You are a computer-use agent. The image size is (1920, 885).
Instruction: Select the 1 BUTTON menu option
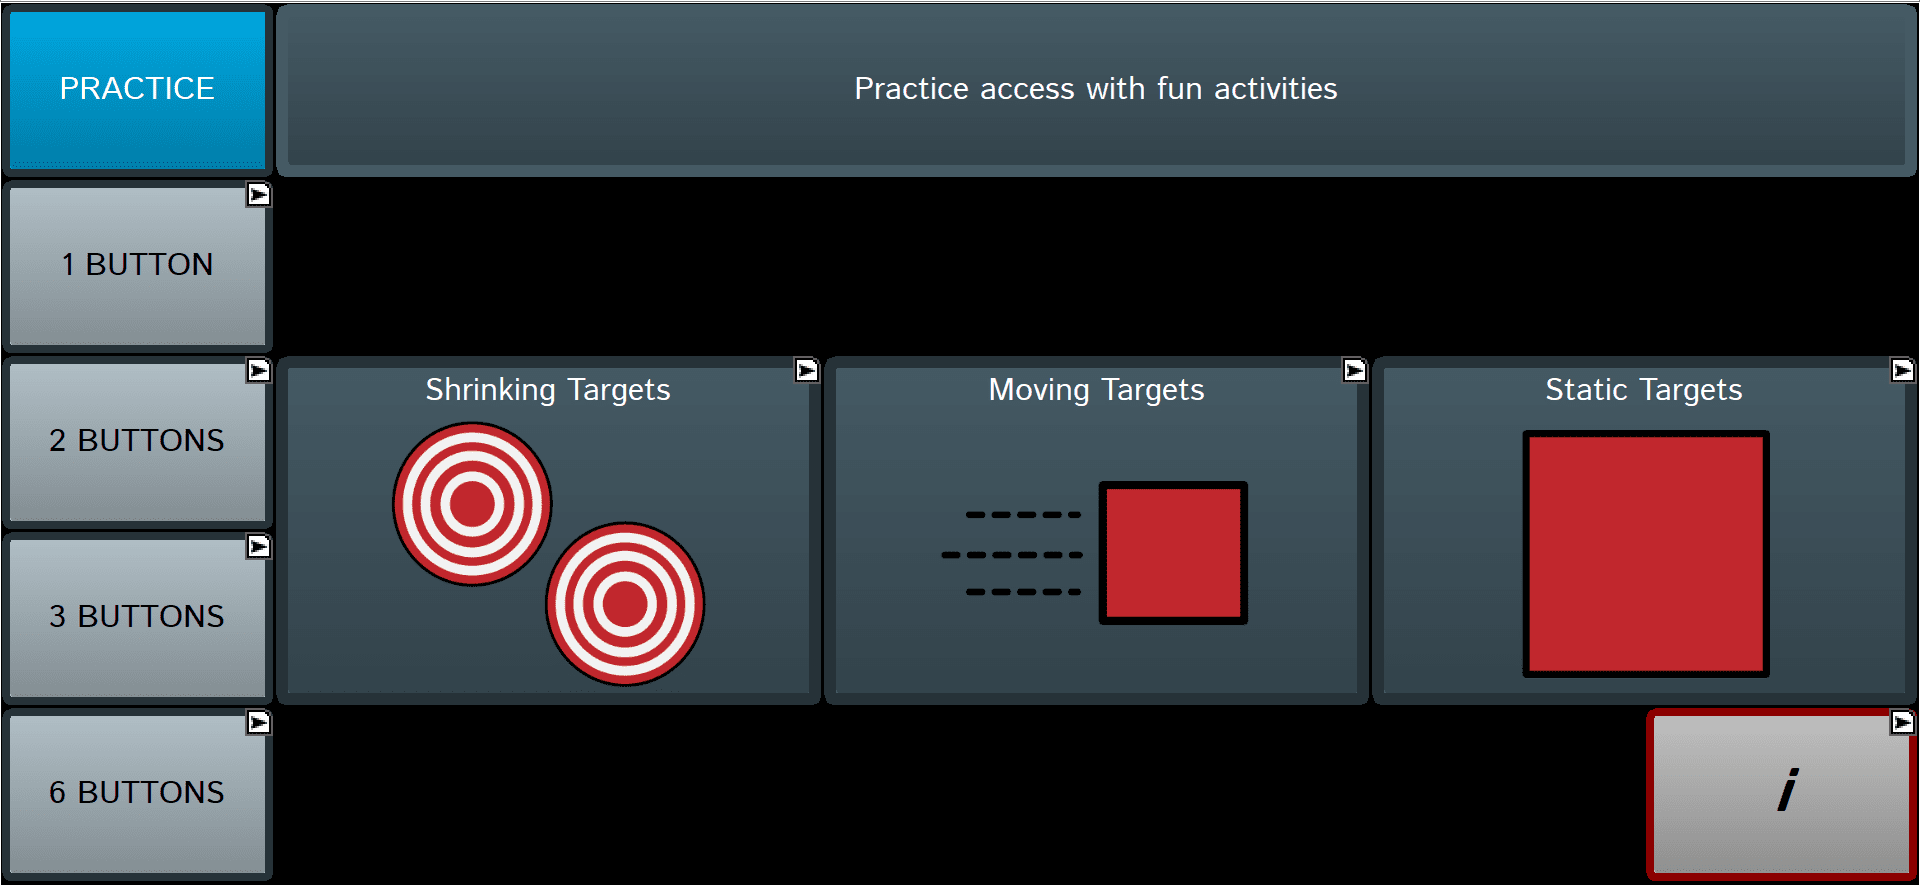tap(137, 265)
